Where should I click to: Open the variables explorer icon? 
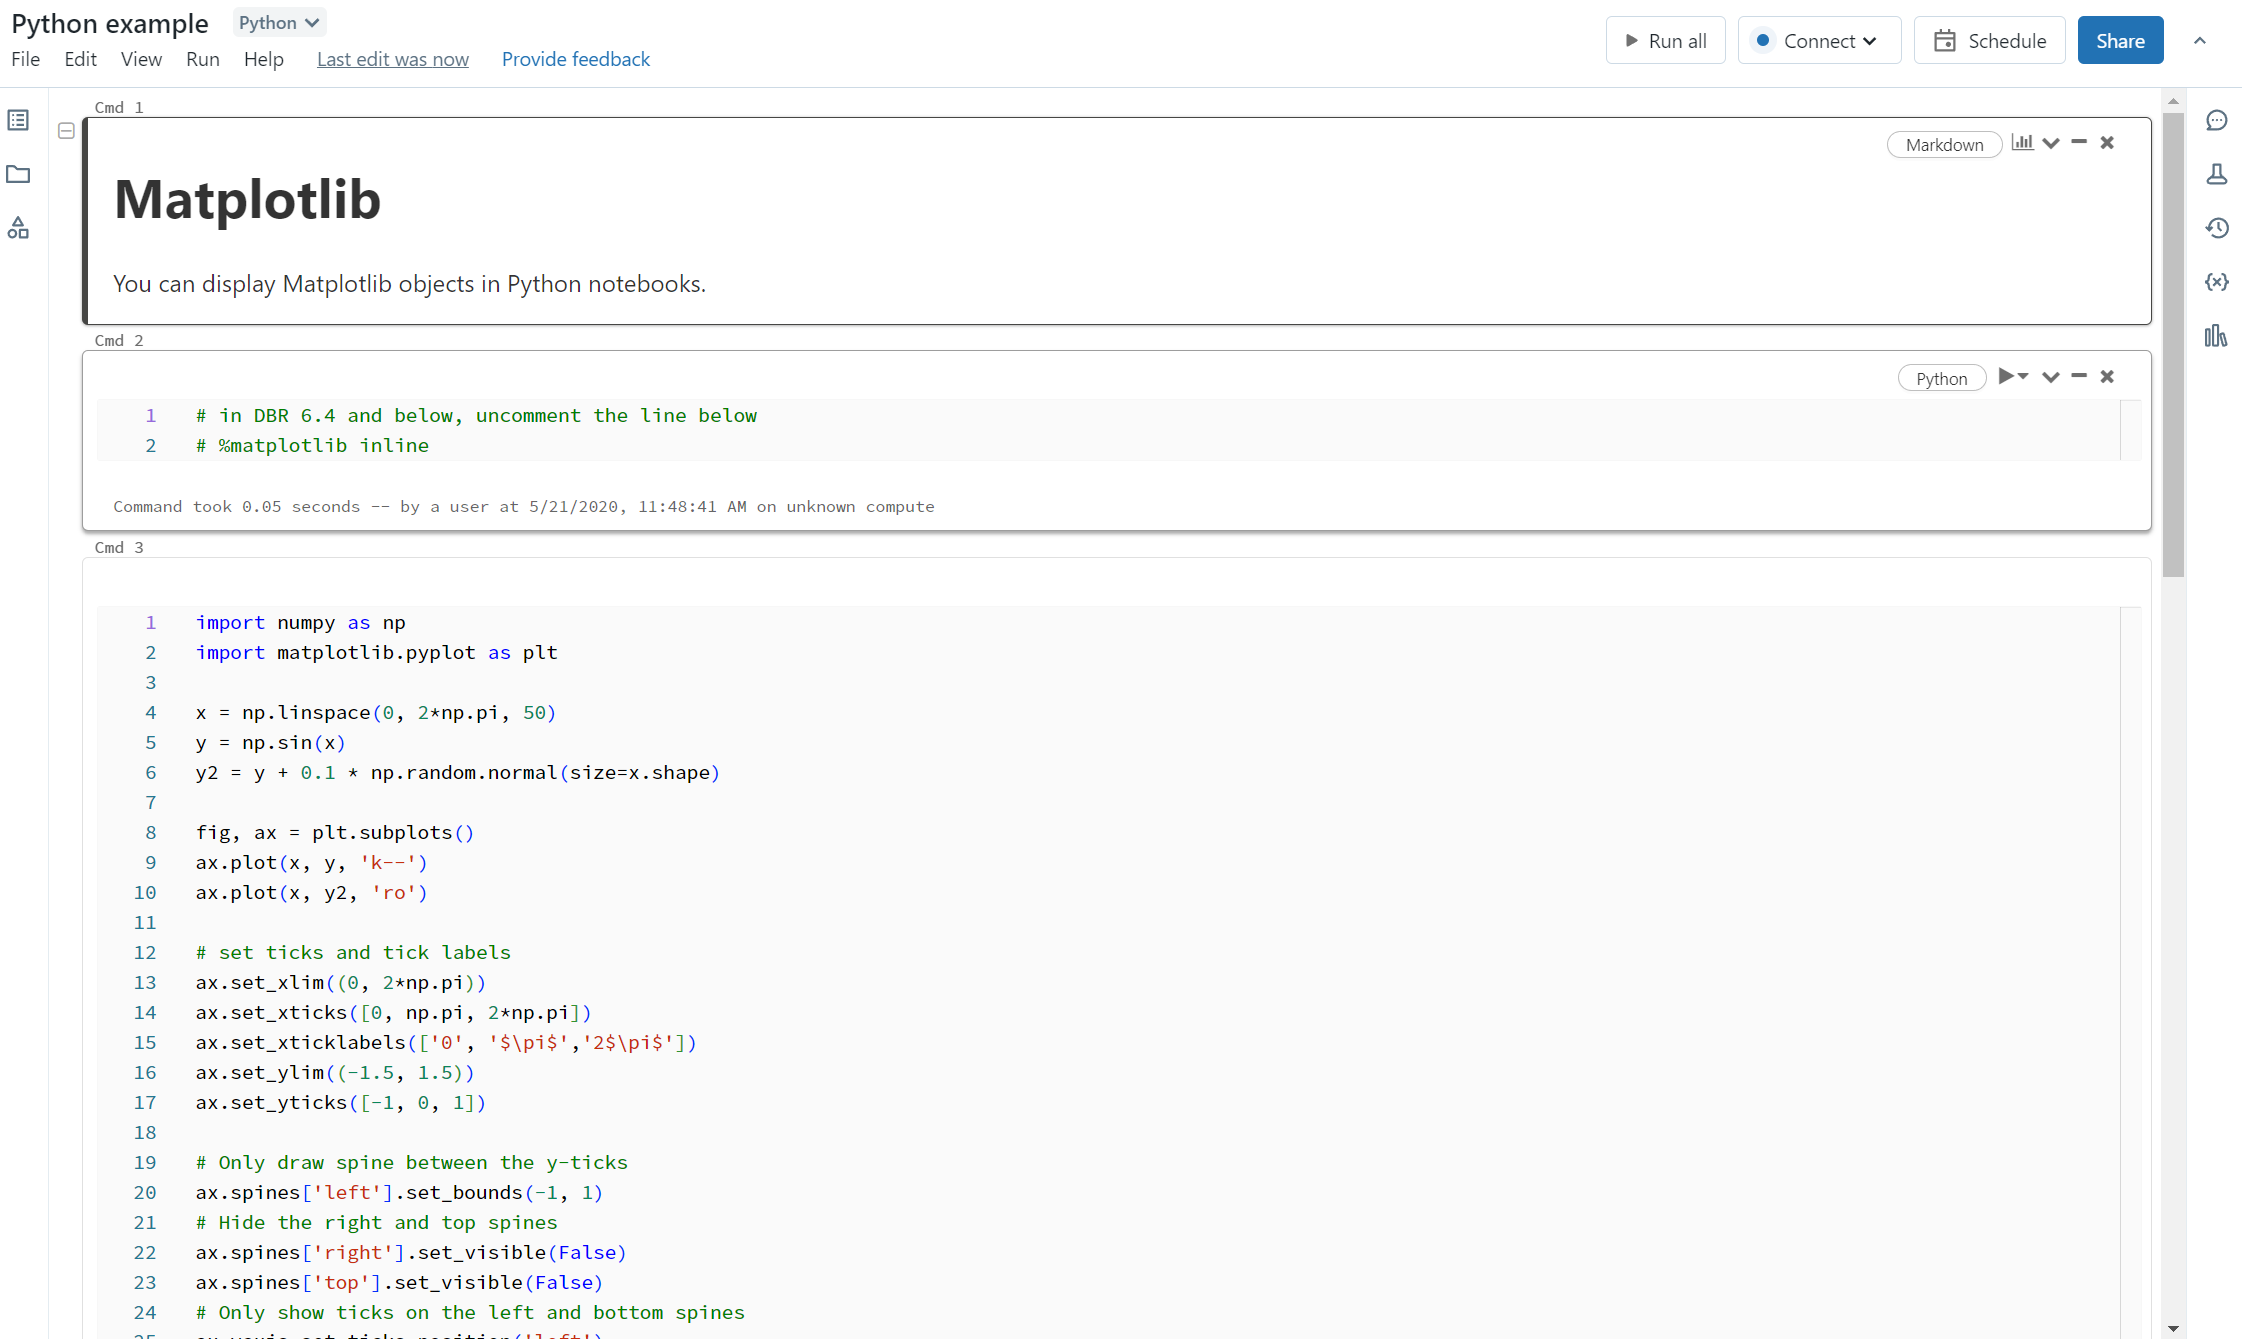2217,282
